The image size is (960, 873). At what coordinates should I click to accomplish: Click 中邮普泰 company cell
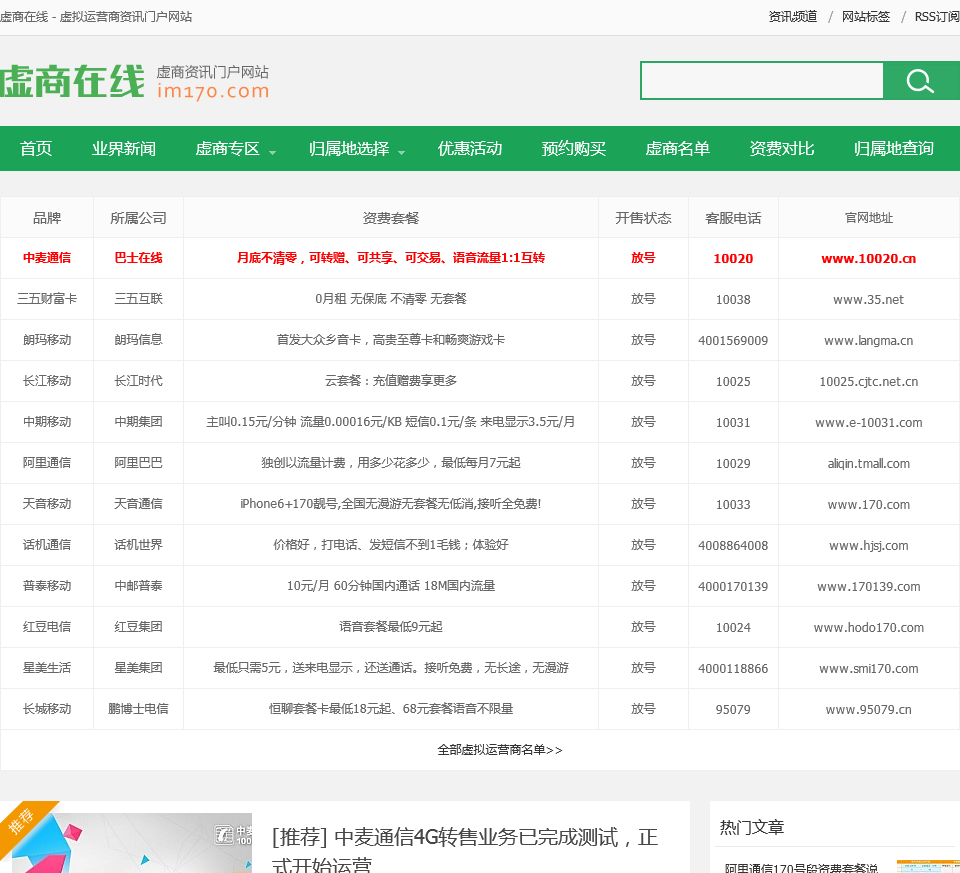138,586
